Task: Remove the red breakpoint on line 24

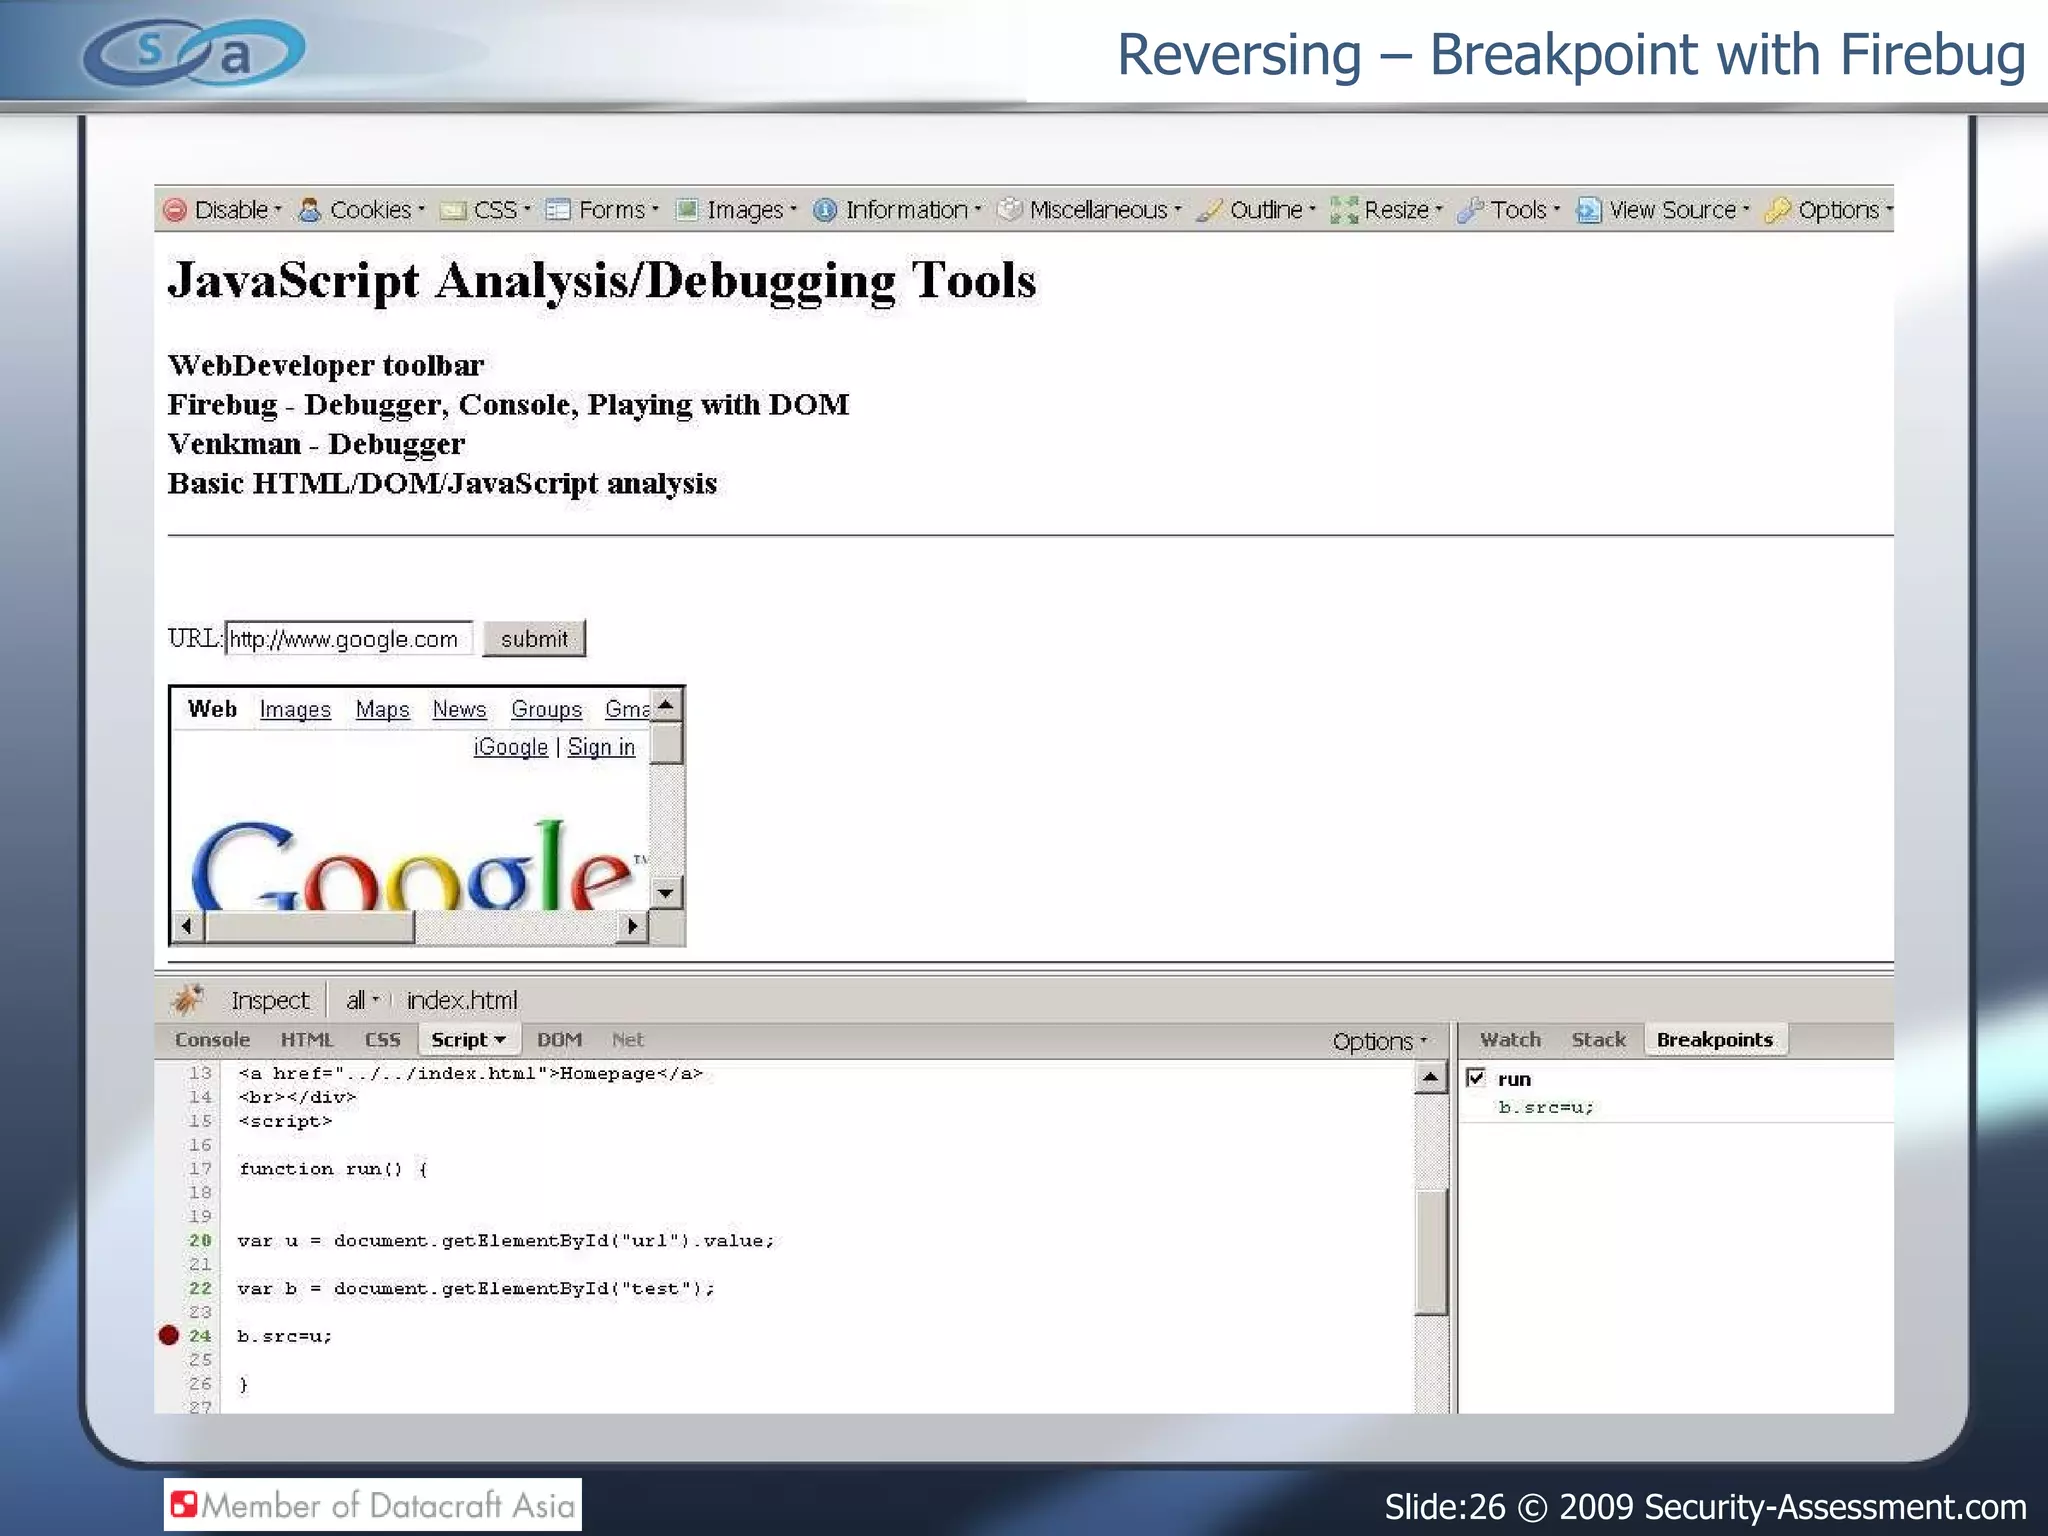Action: click(x=169, y=1335)
